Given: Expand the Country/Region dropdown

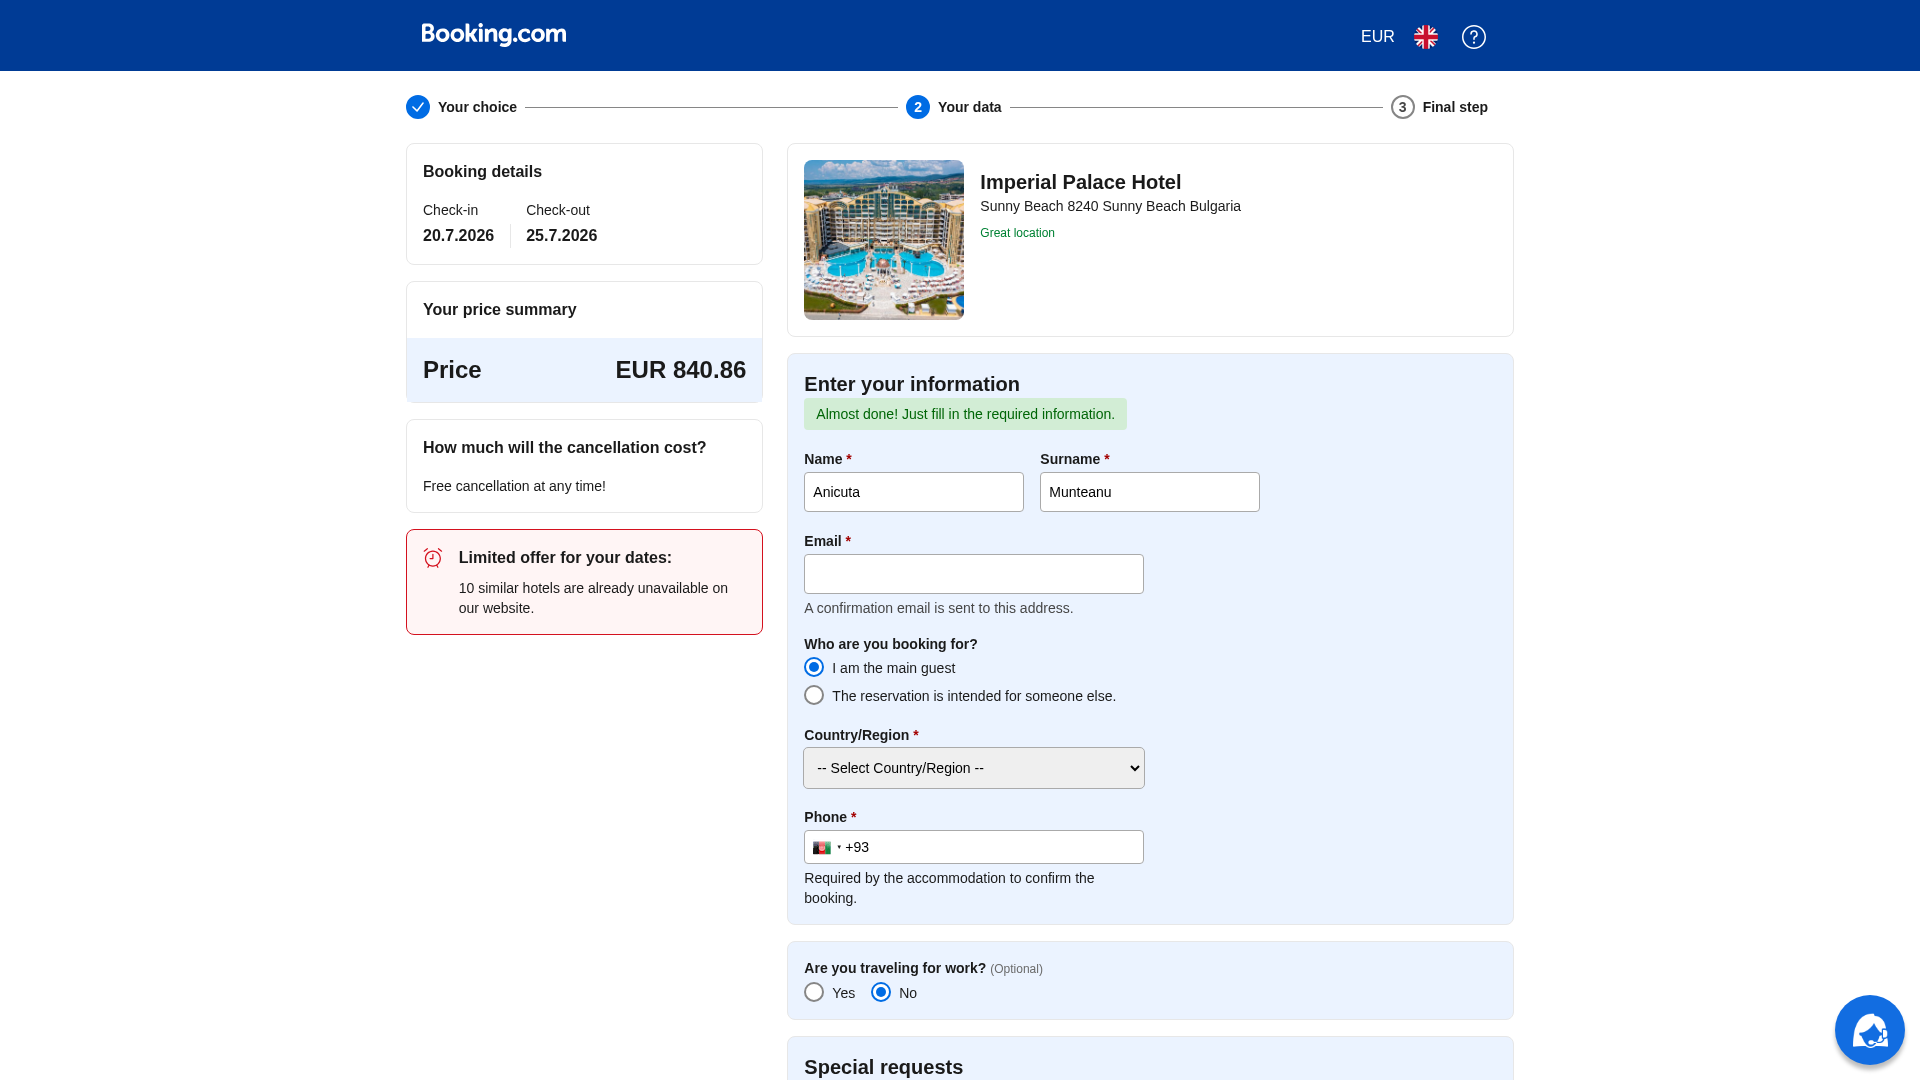Looking at the screenshot, I should [x=974, y=768].
